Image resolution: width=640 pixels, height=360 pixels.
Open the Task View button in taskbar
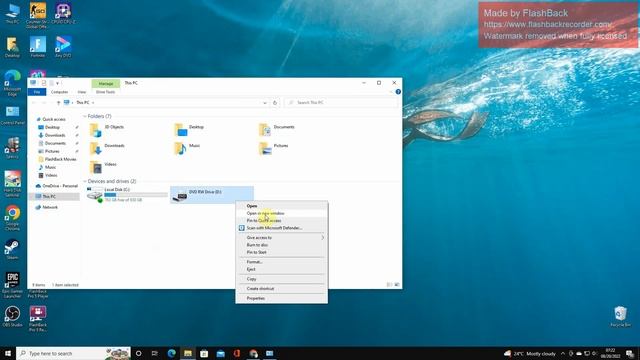pos(155,353)
